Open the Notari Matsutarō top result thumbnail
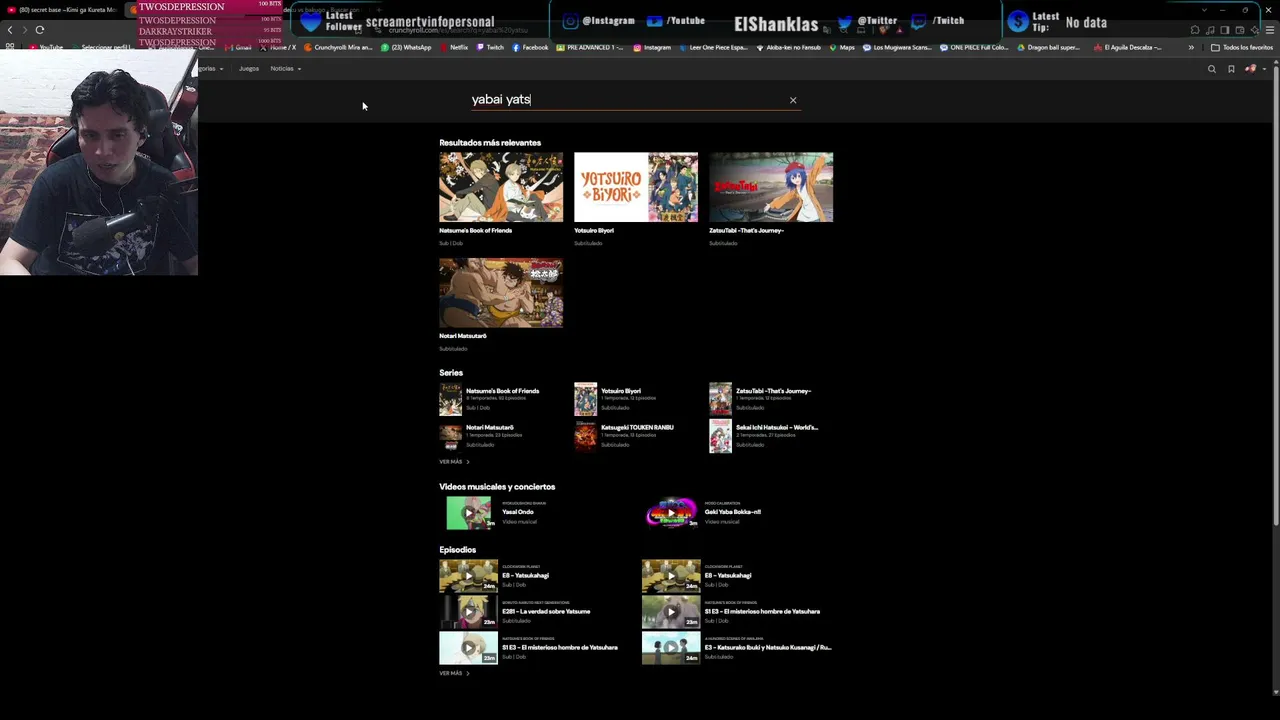This screenshot has width=1280, height=720. point(501,293)
